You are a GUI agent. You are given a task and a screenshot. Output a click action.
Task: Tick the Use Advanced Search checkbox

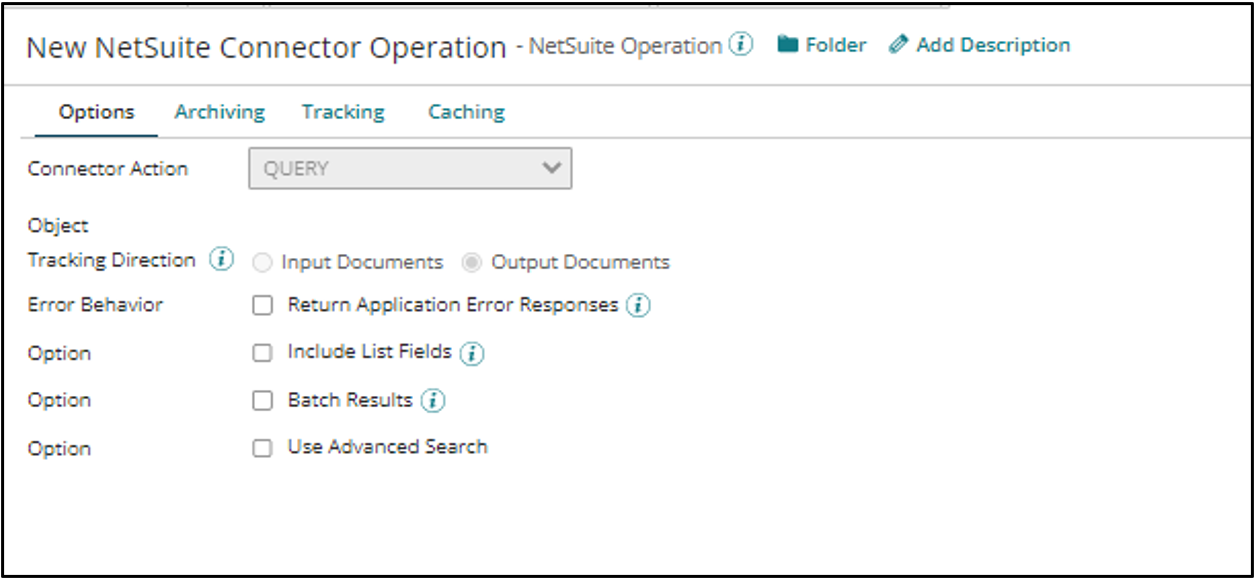pyautogui.click(x=262, y=448)
